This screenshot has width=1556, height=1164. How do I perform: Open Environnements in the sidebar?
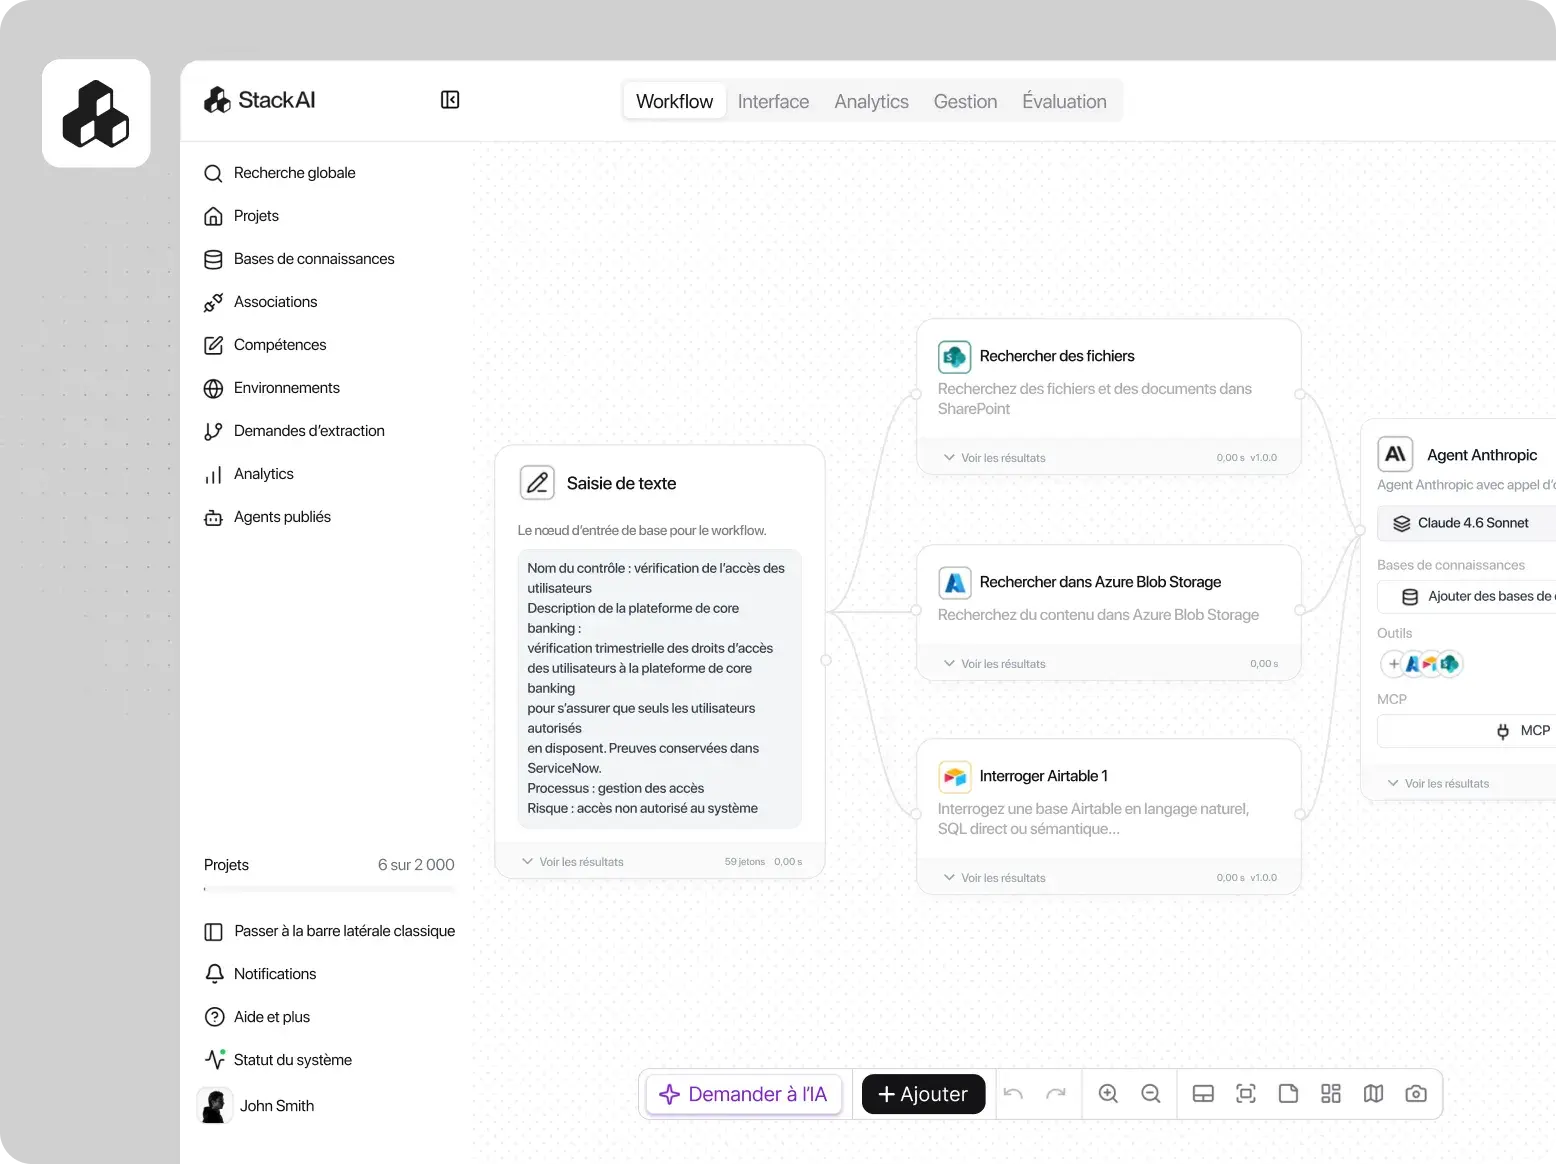coord(272,388)
